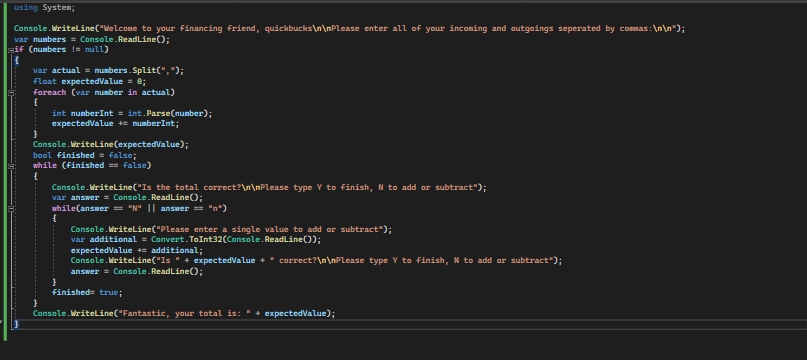This screenshot has height=360, width=807.
Task: Click the 'Convert.ToInt32' call
Action: tap(186, 239)
